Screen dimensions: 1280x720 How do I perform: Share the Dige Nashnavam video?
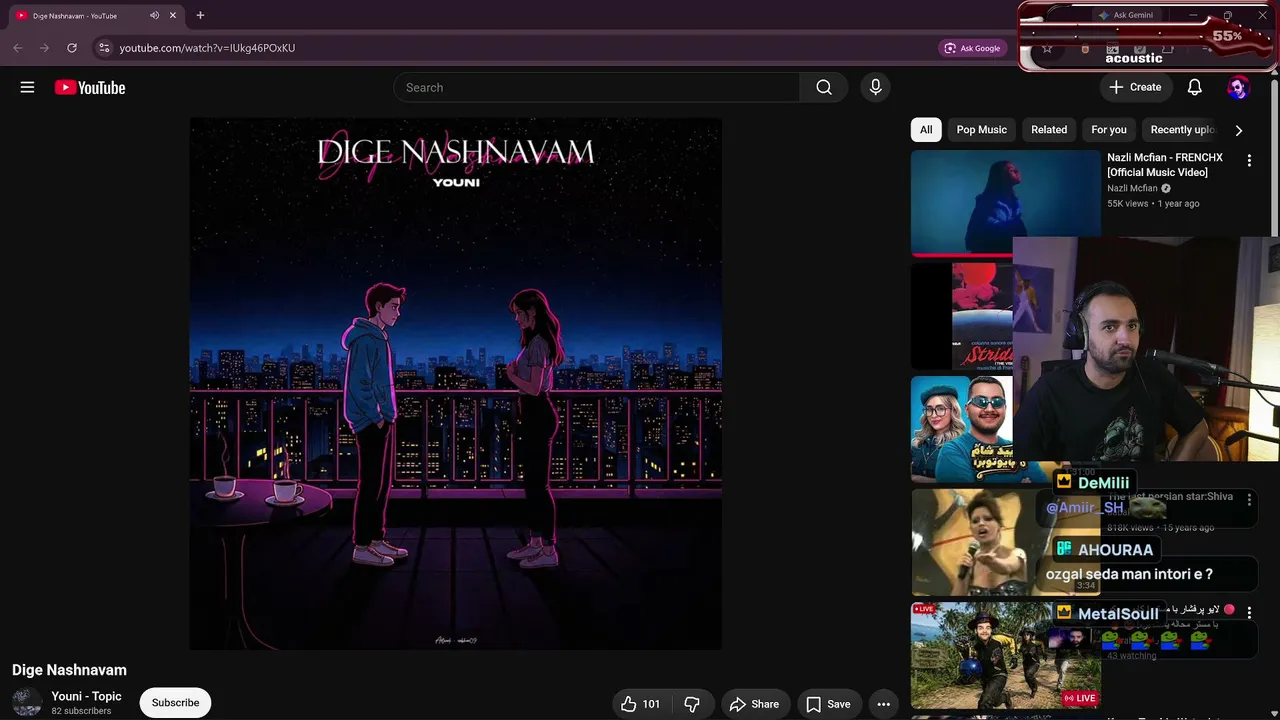754,704
